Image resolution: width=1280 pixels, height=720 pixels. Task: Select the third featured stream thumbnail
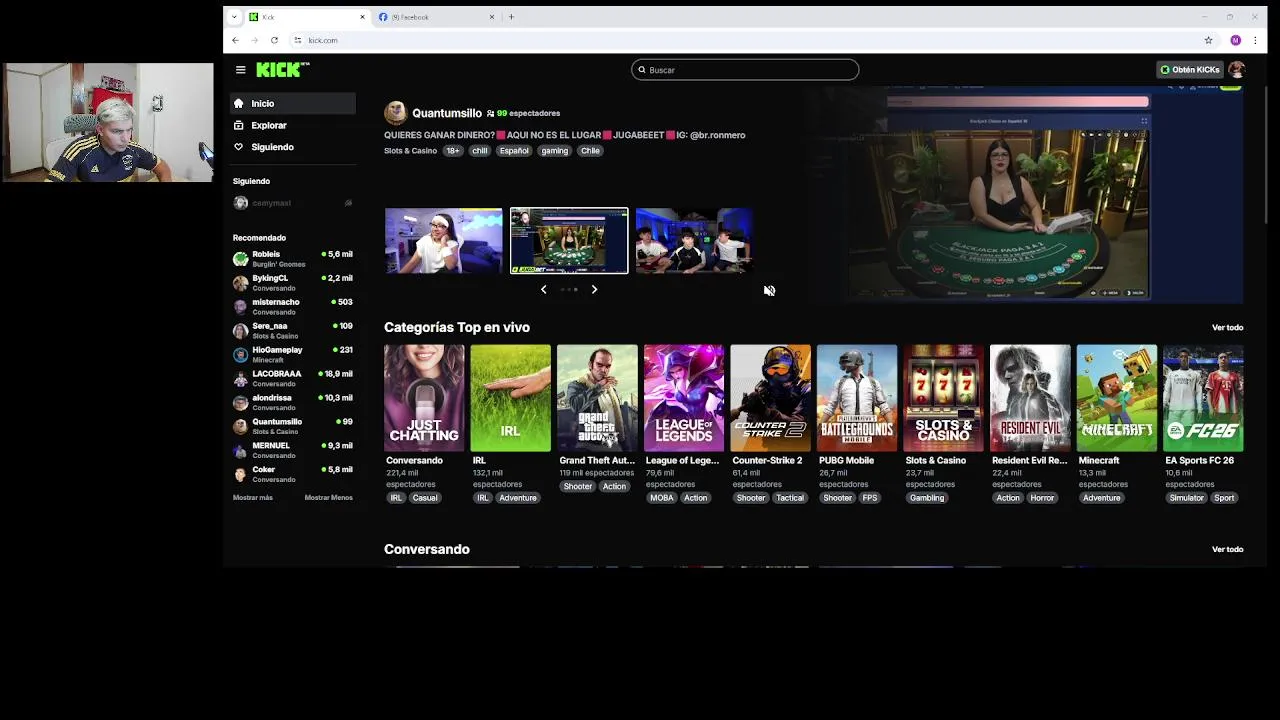(694, 240)
